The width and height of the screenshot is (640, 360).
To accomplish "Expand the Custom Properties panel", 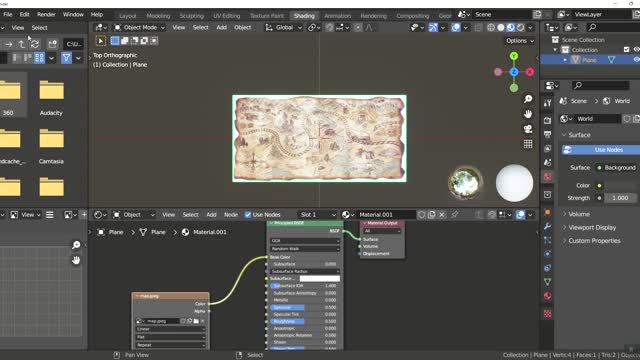I will tap(593, 241).
